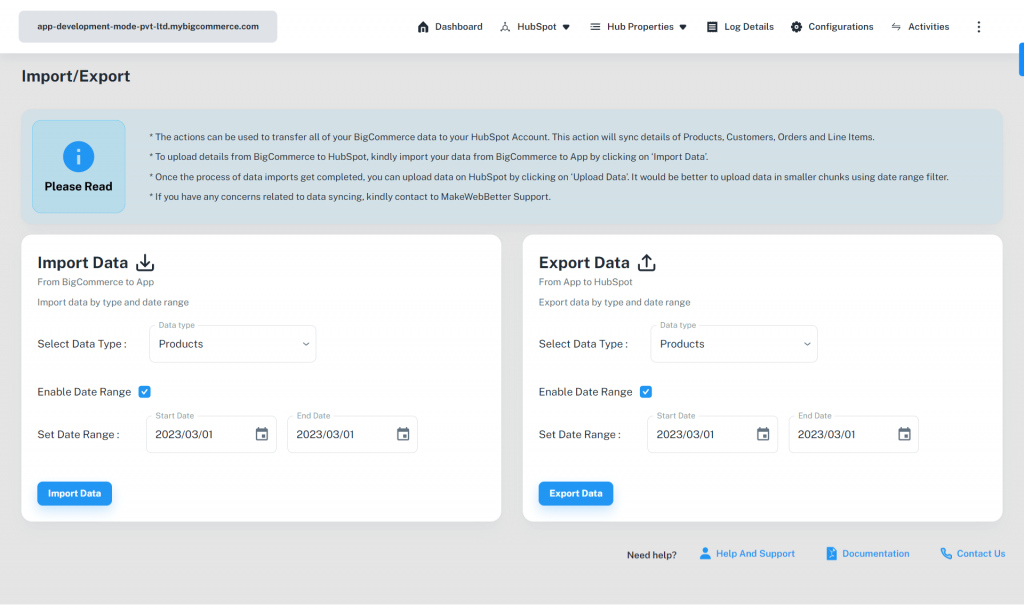1024x605 pixels.
Task: Click the Help And Support person icon
Action: (705, 553)
